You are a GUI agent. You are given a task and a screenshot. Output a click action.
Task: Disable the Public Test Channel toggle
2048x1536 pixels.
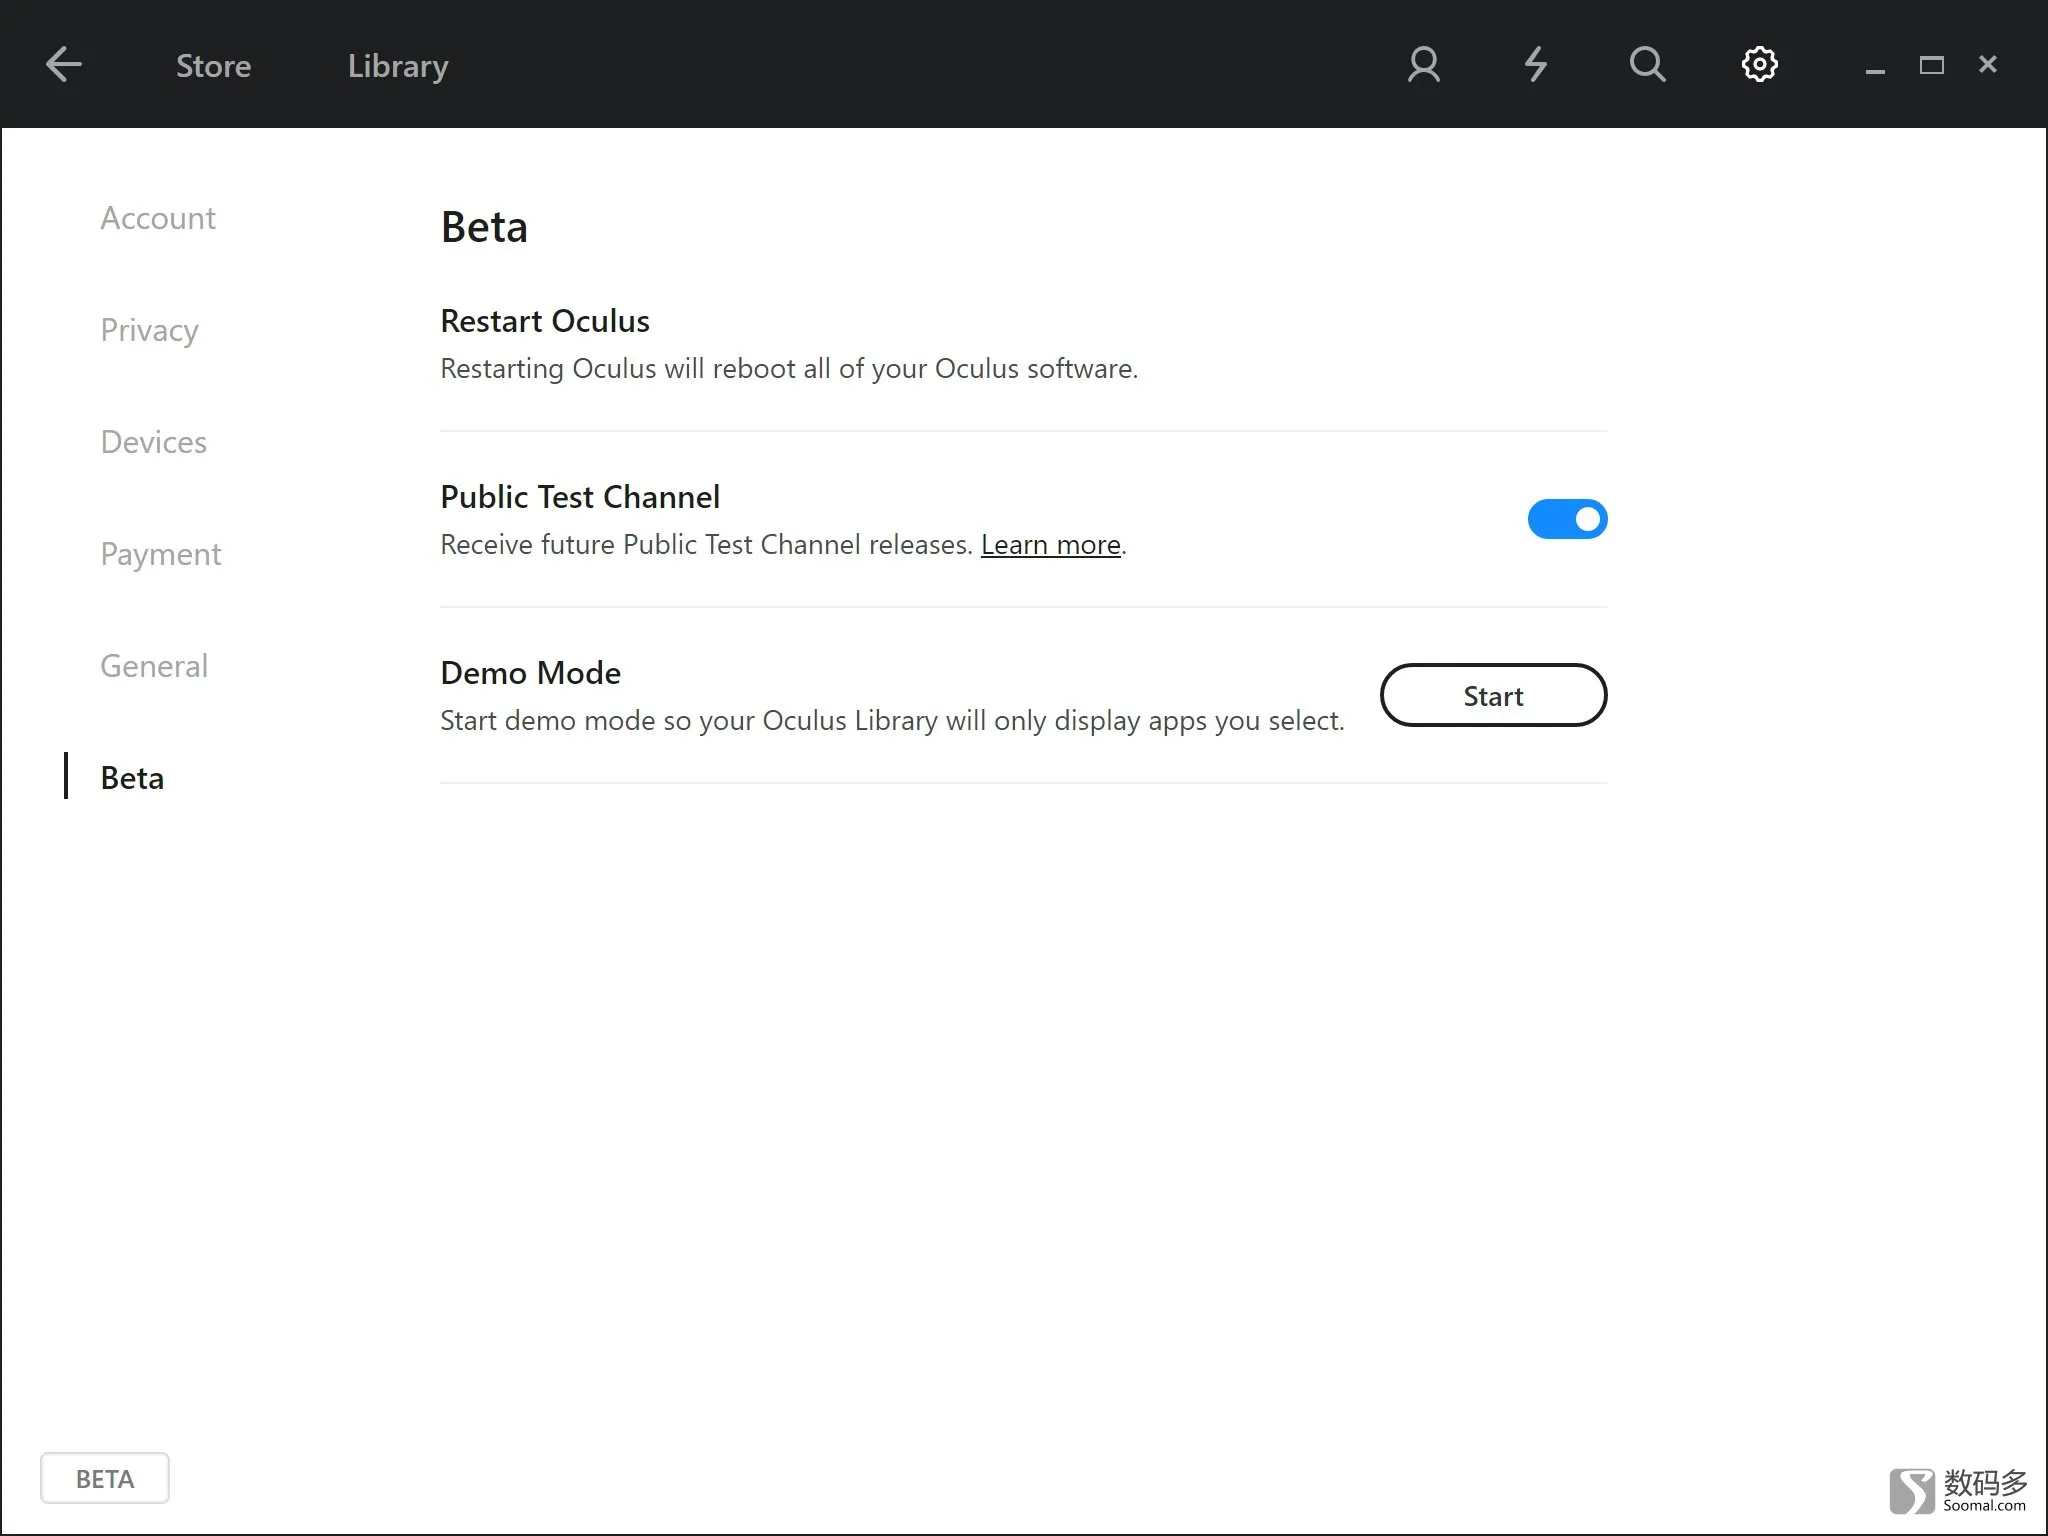(x=1567, y=519)
